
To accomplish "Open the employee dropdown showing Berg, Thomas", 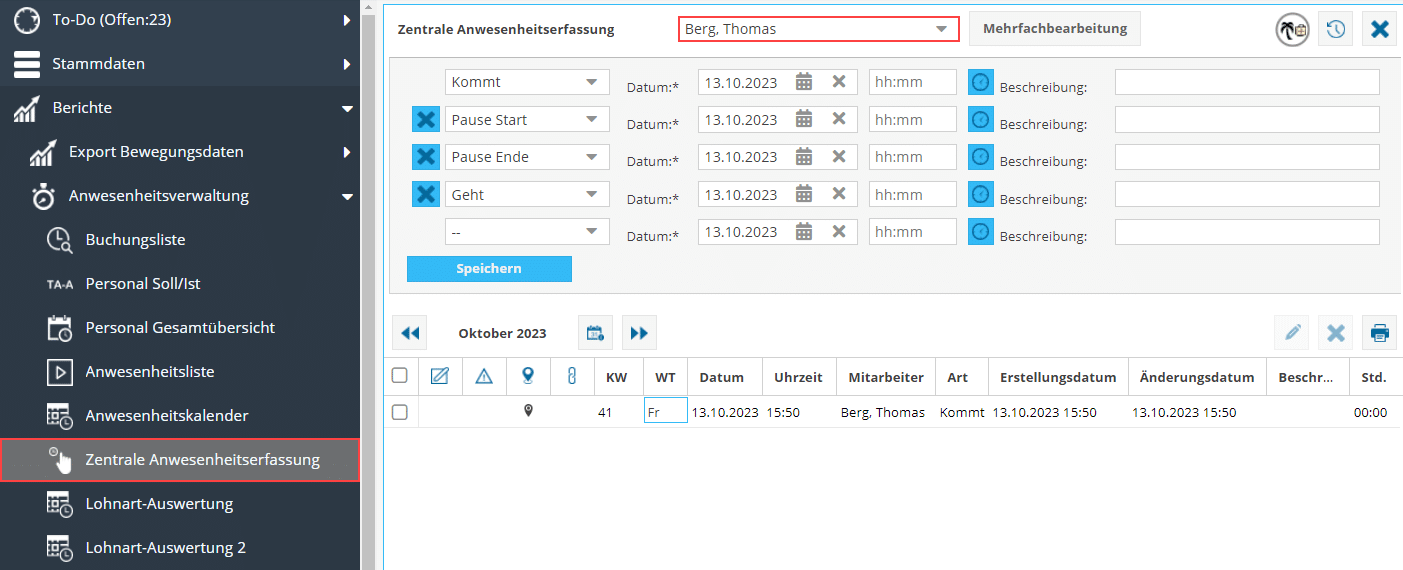I will [817, 29].
